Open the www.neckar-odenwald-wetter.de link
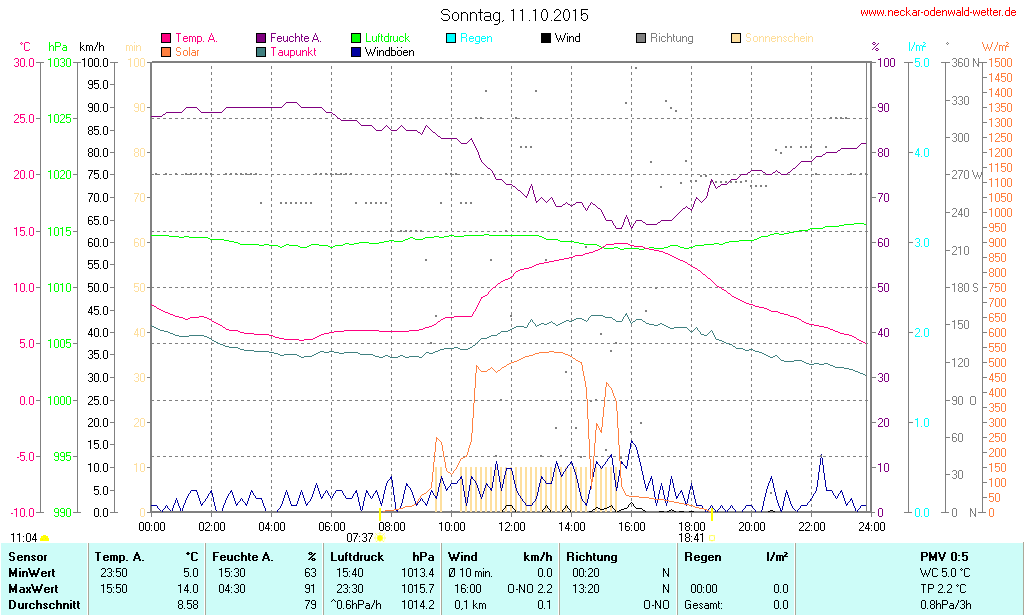The width and height of the screenshot is (1024, 615). pyautogui.click(x=938, y=13)
